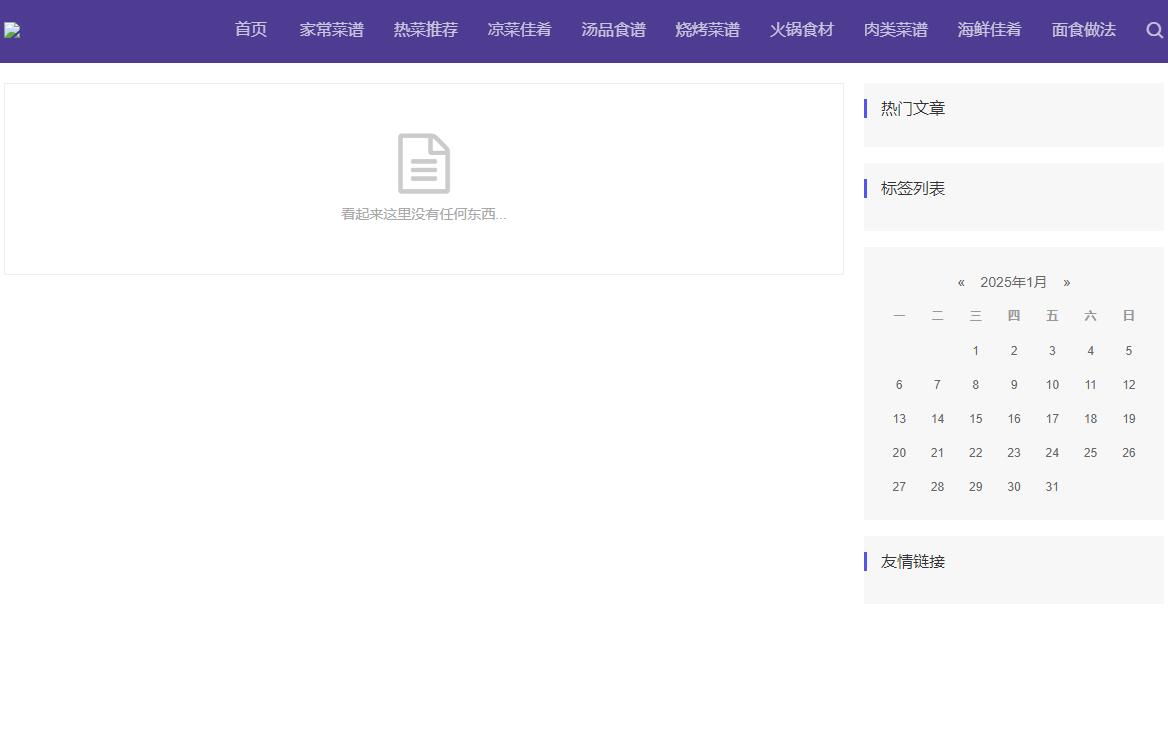
Task: Pick day 31 on the calendar
Action: point(1052,487)
